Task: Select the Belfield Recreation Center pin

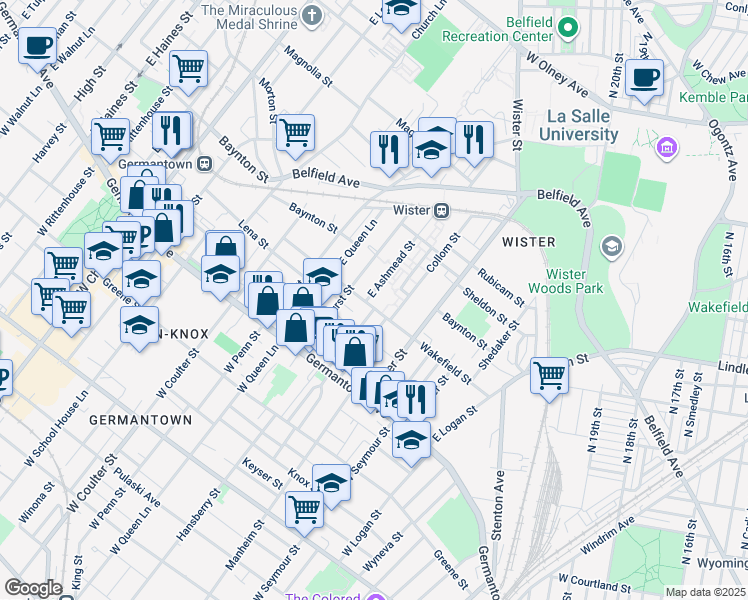Action: coord(567,27)
